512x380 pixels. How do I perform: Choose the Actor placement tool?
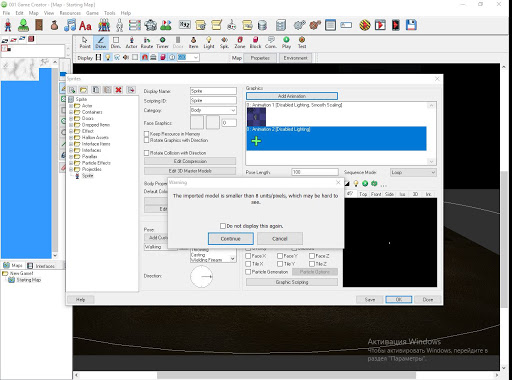click(131, 43)
